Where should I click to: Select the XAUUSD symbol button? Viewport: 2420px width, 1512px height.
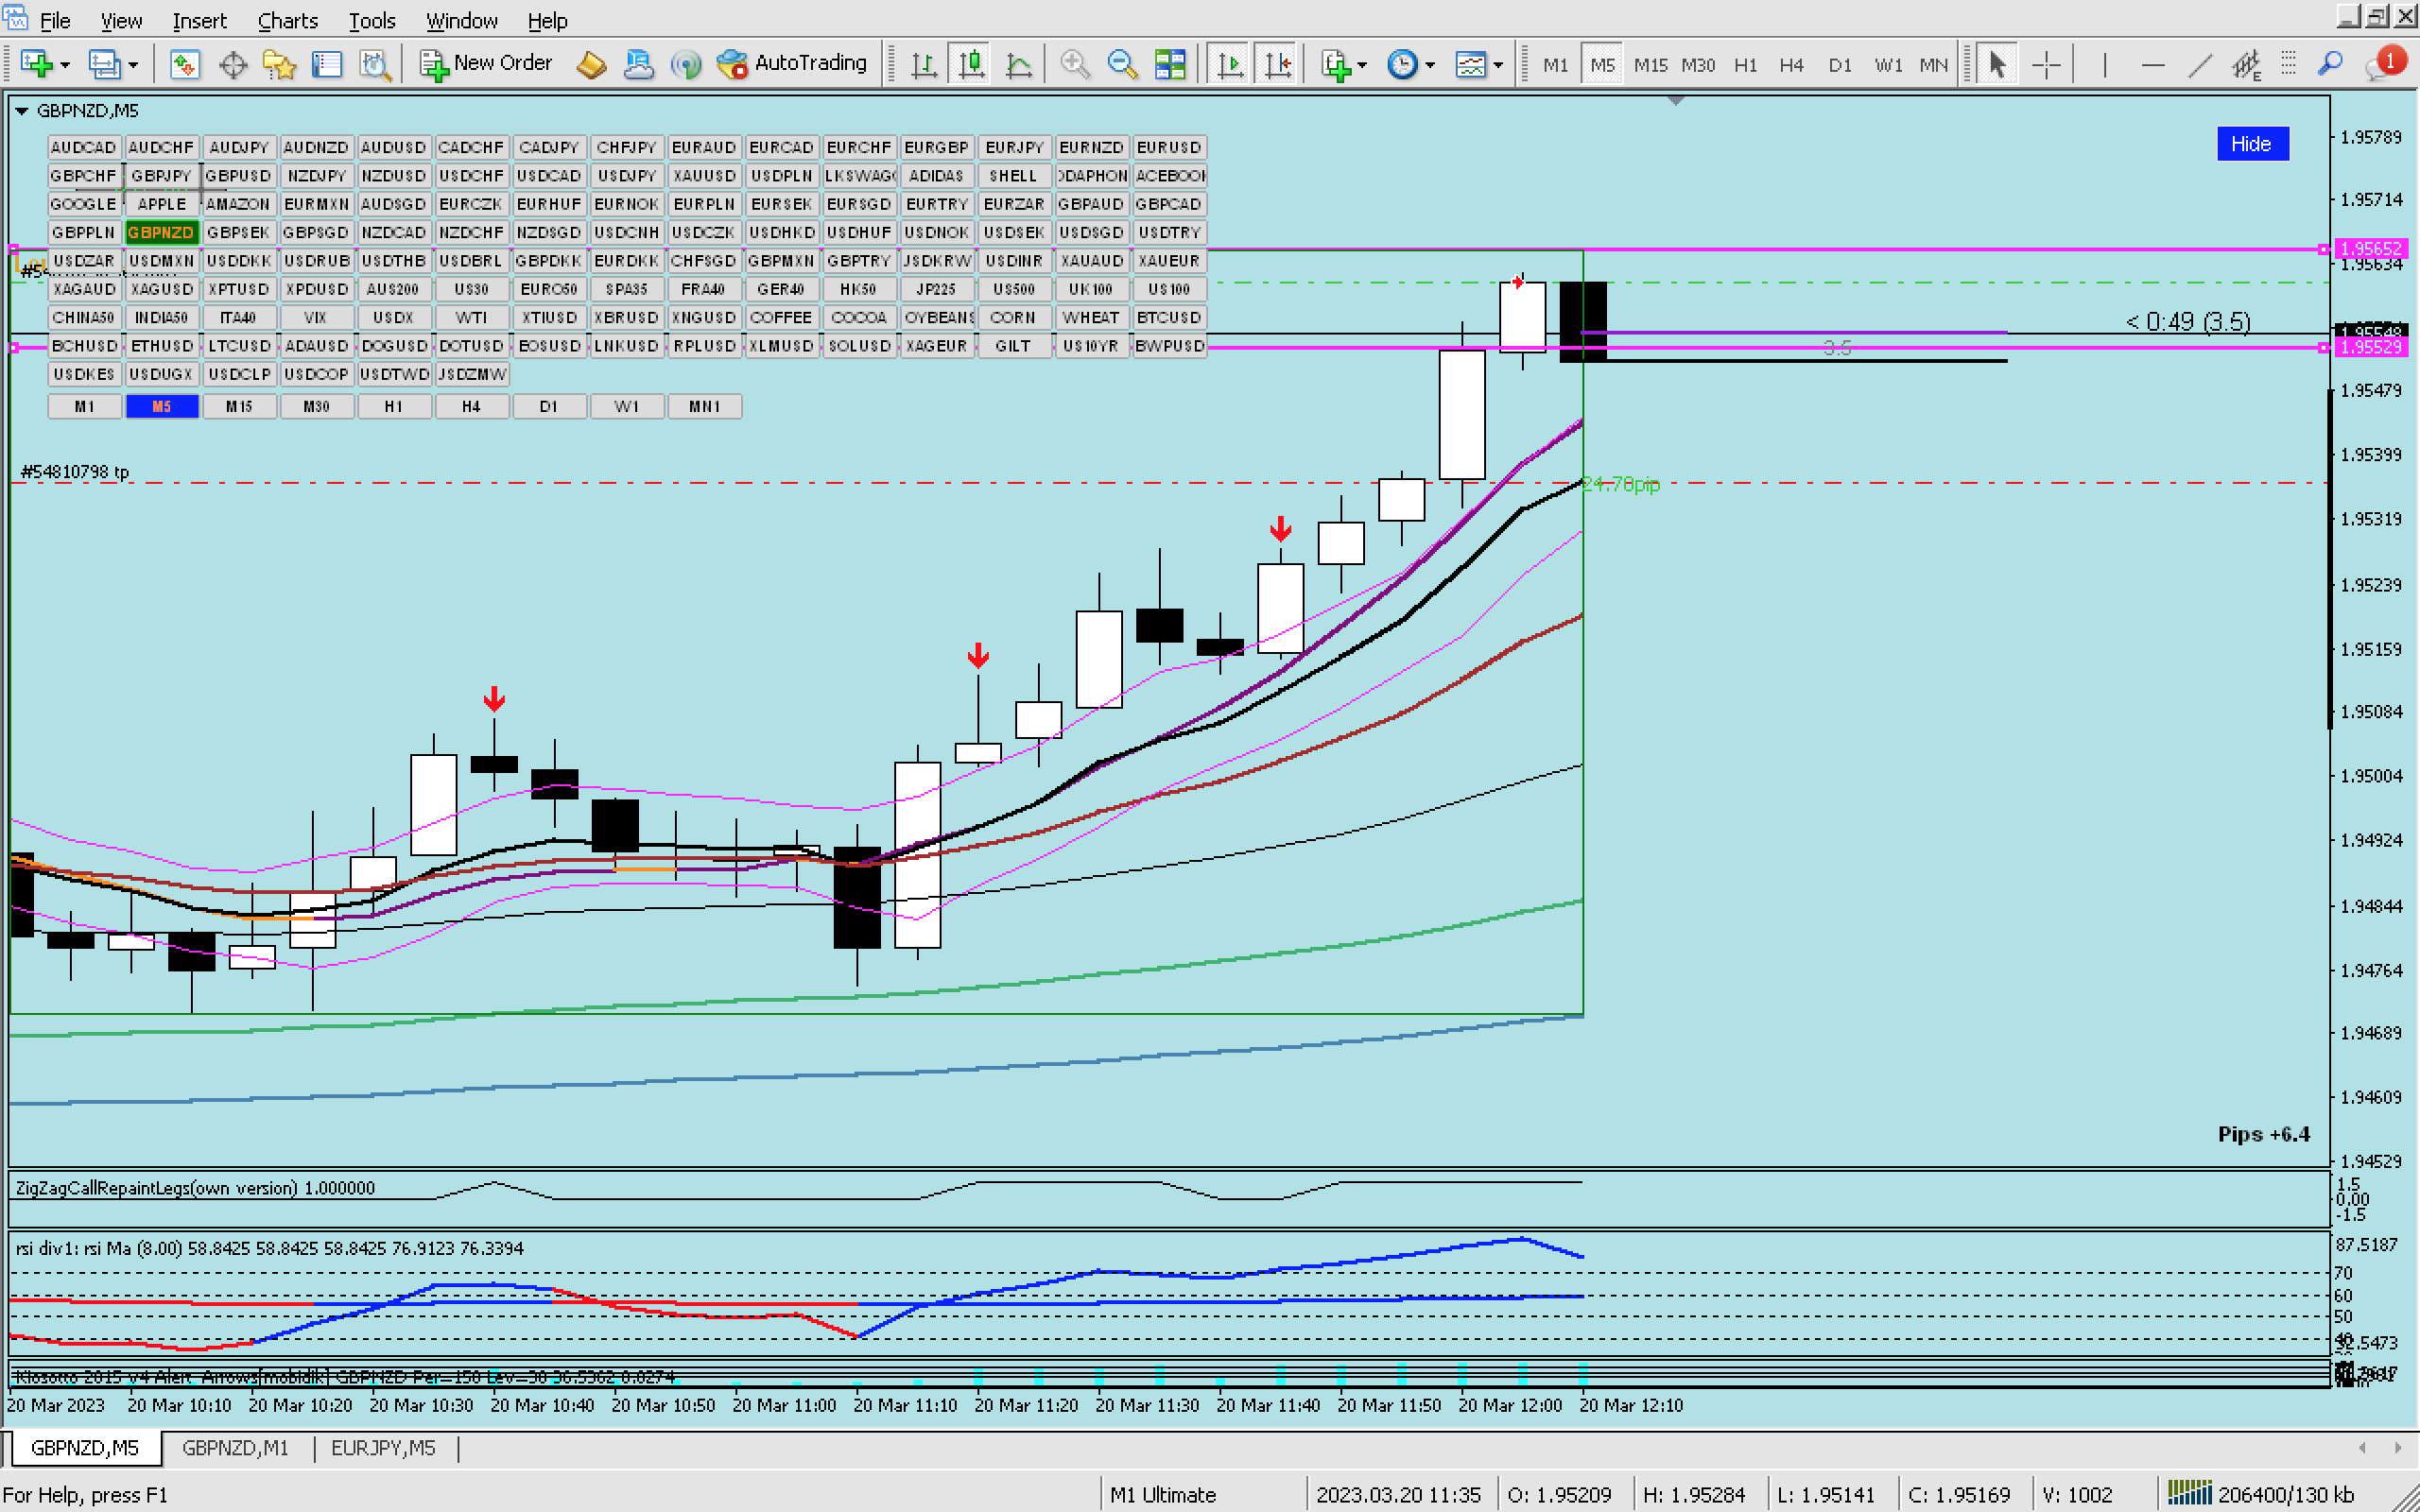click(704, 176)
